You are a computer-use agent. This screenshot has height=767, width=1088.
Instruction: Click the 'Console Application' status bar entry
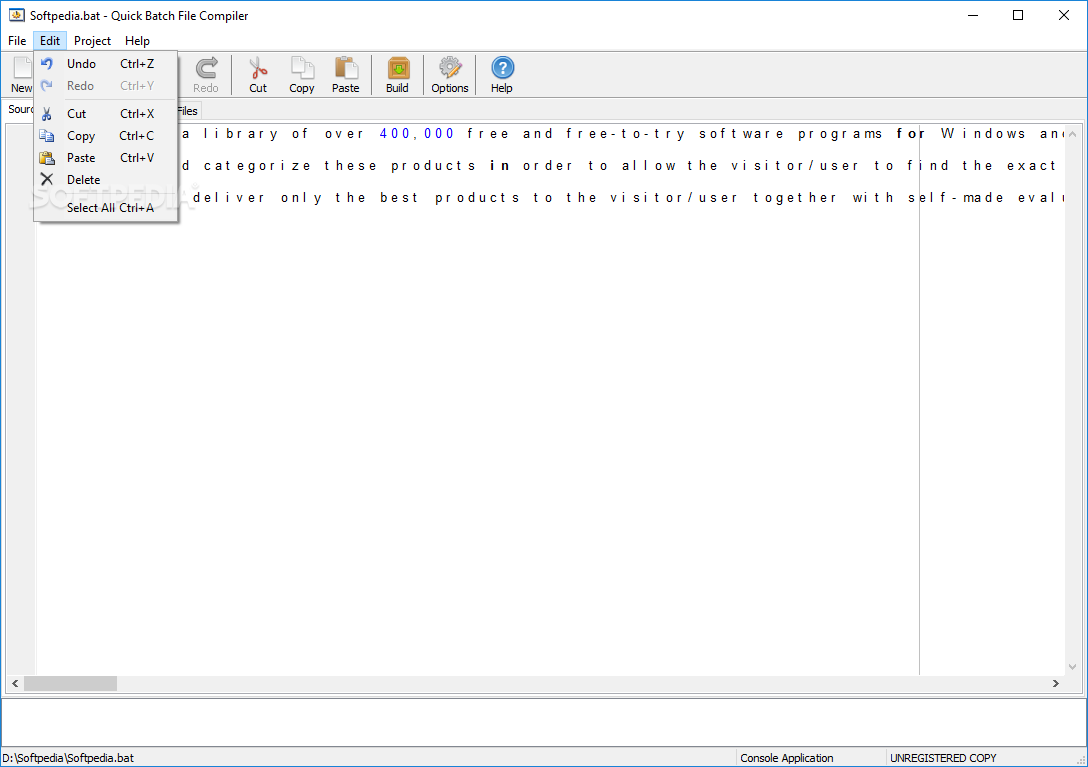click(787, 758)
